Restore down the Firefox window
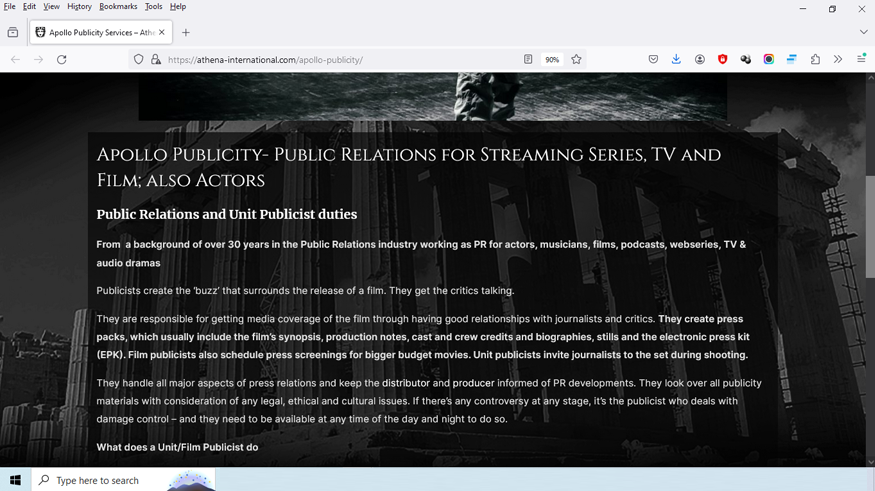The image size is (875, 491). (x=832, y=9)
